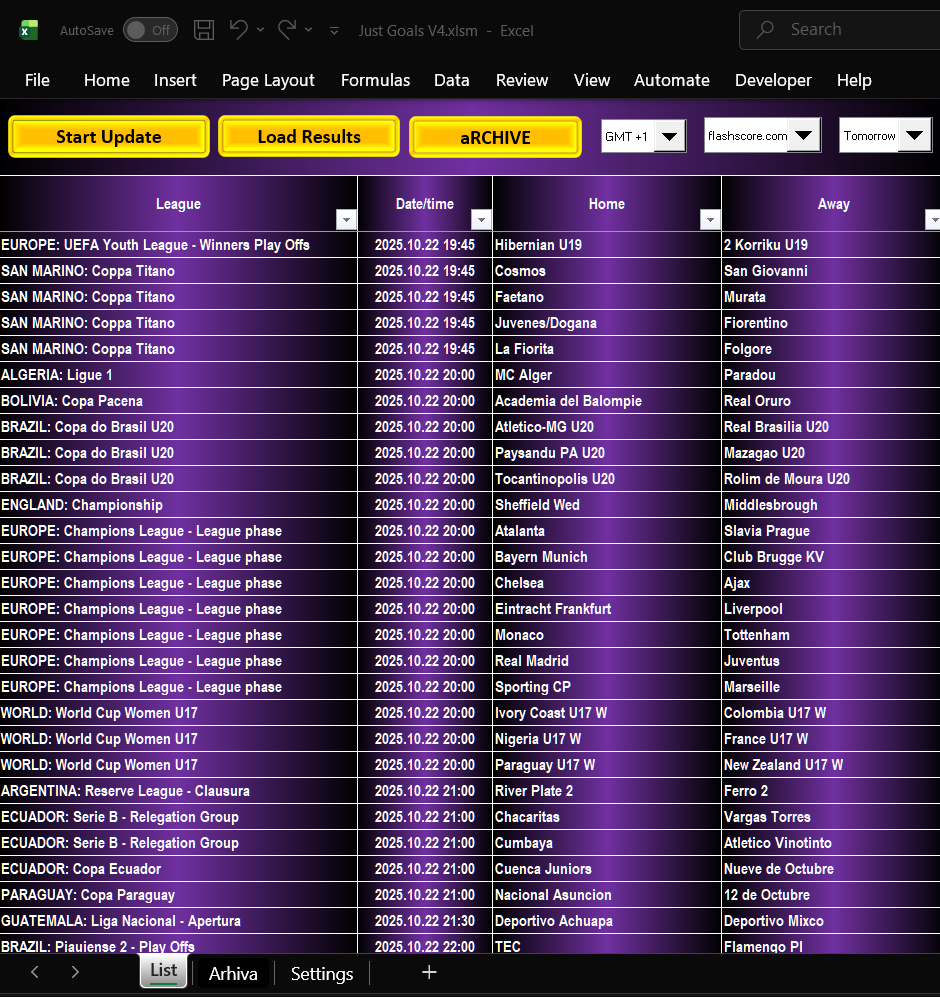This screenshot has width=940, height=997.
Task: Click the Search box in title bar
Action: tap(840, 30)
